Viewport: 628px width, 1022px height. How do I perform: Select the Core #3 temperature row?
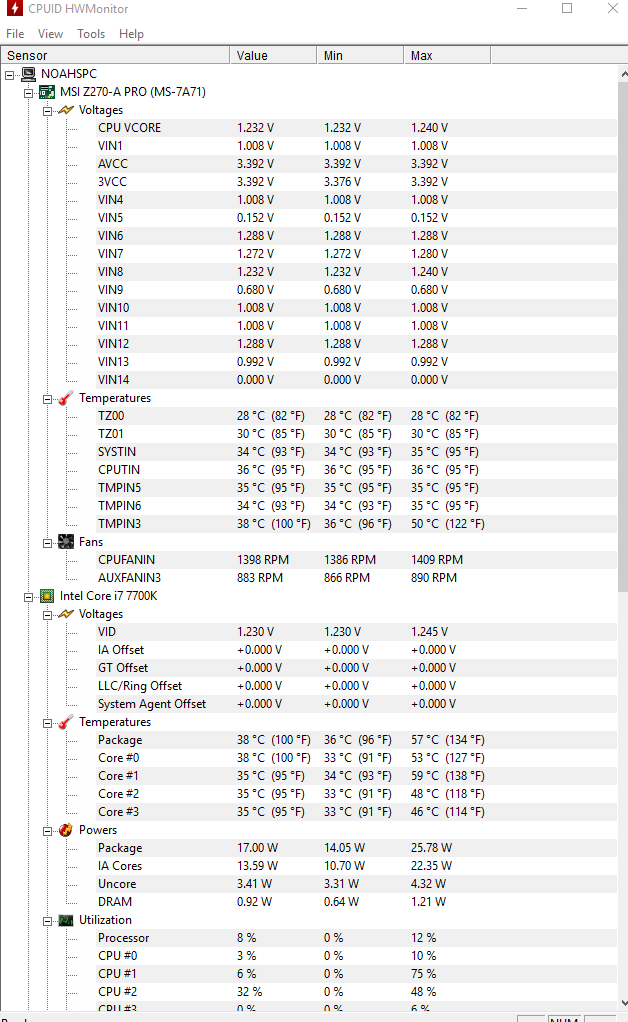(x=356, y=811)
